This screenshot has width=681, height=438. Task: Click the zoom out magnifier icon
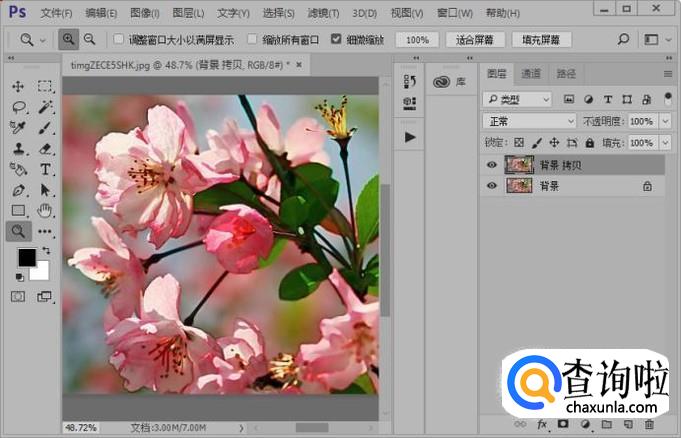pyautogui.click(x=90, y=39)
